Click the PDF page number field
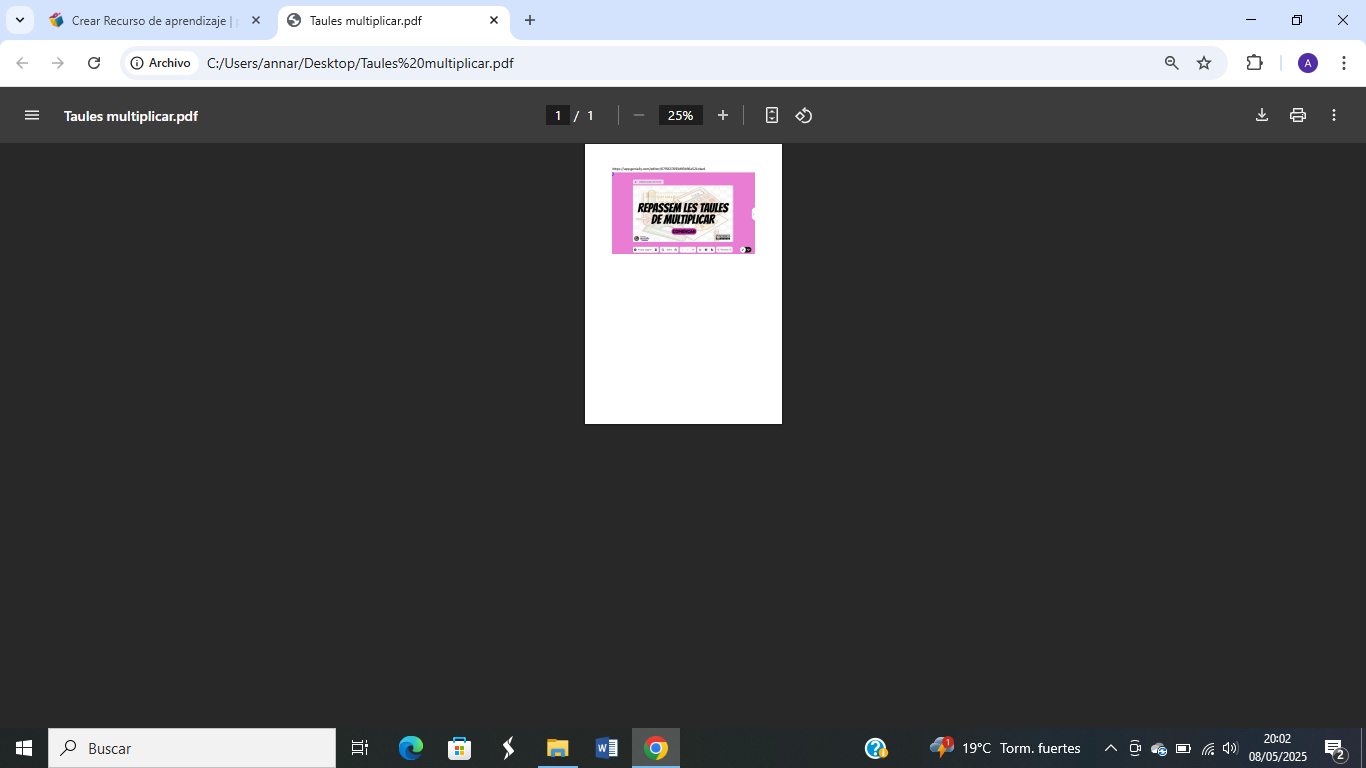The height and width of the screenshot is (768, 1366). click(558, 115)
